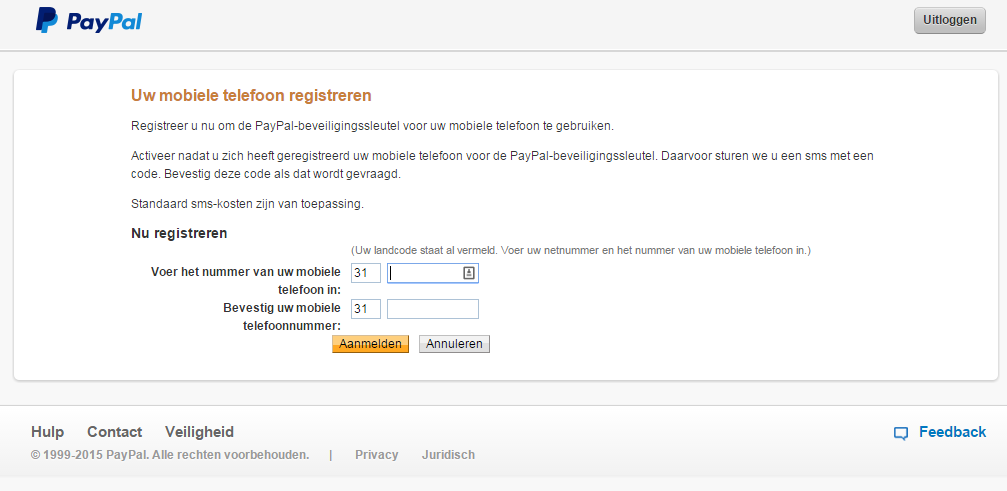1007x491 pixels.
Task: Click the 'Bevestig uw mobiele telefoonnummer' label
Action: click(x=282, y=316)
